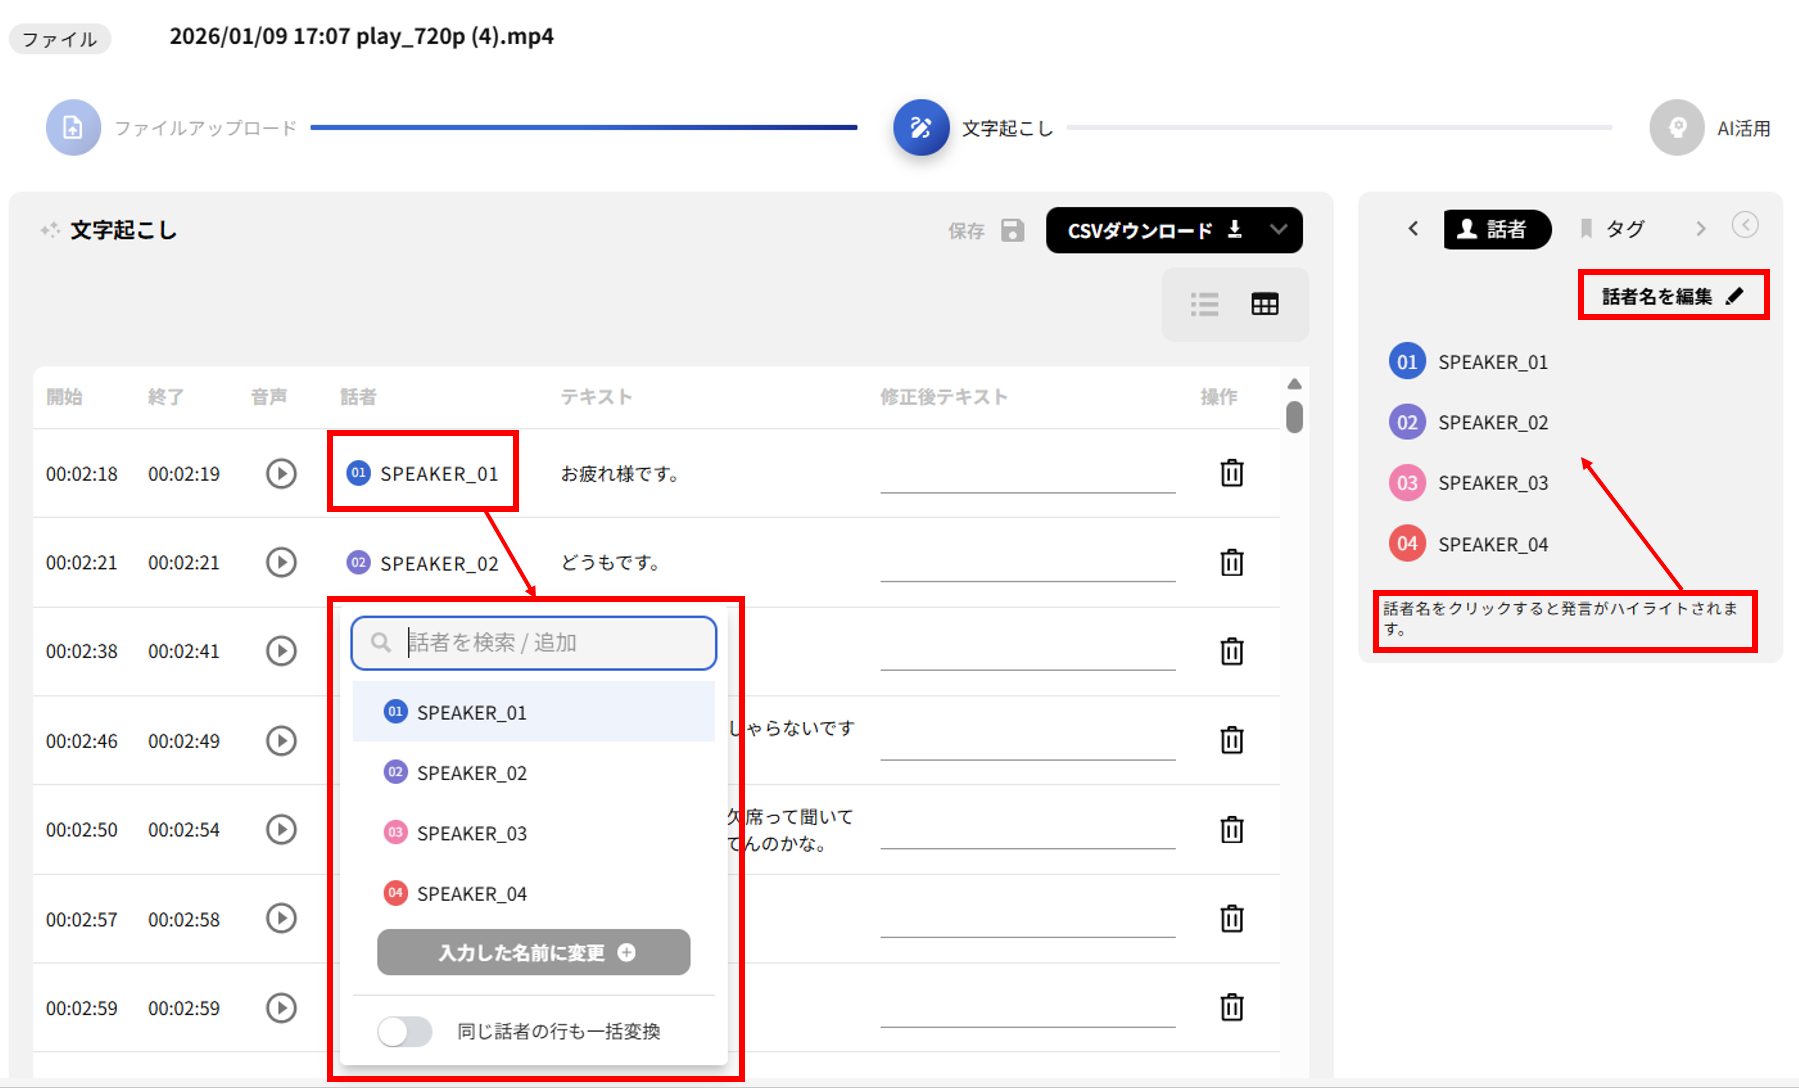Image resolution: width=1799 pixels, height=1088 pixels.
Task: Open the AI活用 step icon
Action: [x=1676, y=128]
